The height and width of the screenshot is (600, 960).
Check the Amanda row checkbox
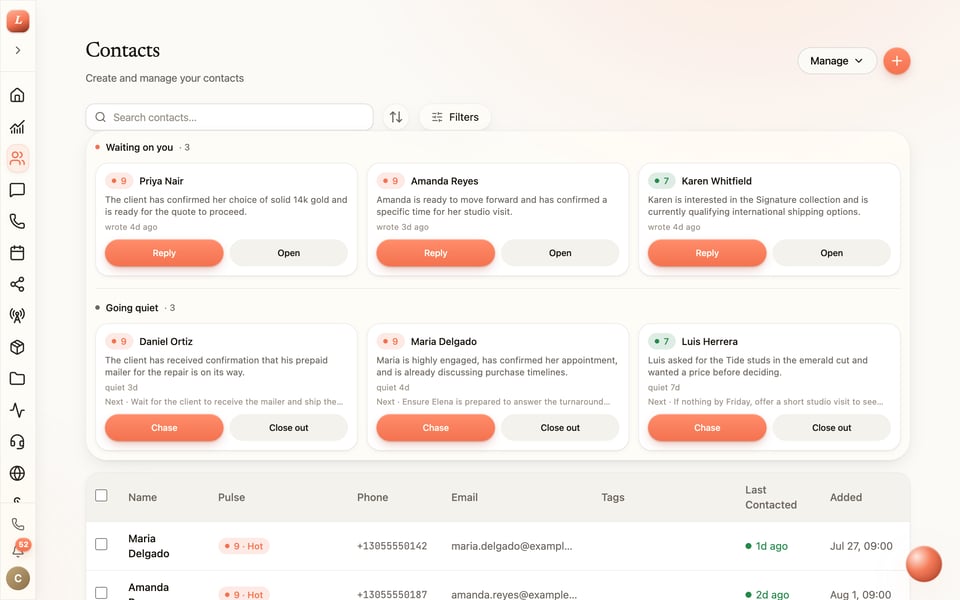(x=101, y=593)
